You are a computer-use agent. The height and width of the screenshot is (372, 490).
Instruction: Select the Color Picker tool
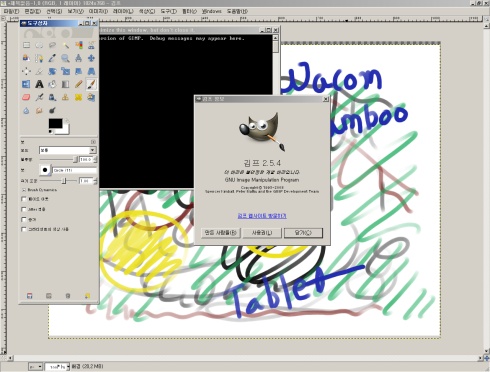[x=52, y=58]
